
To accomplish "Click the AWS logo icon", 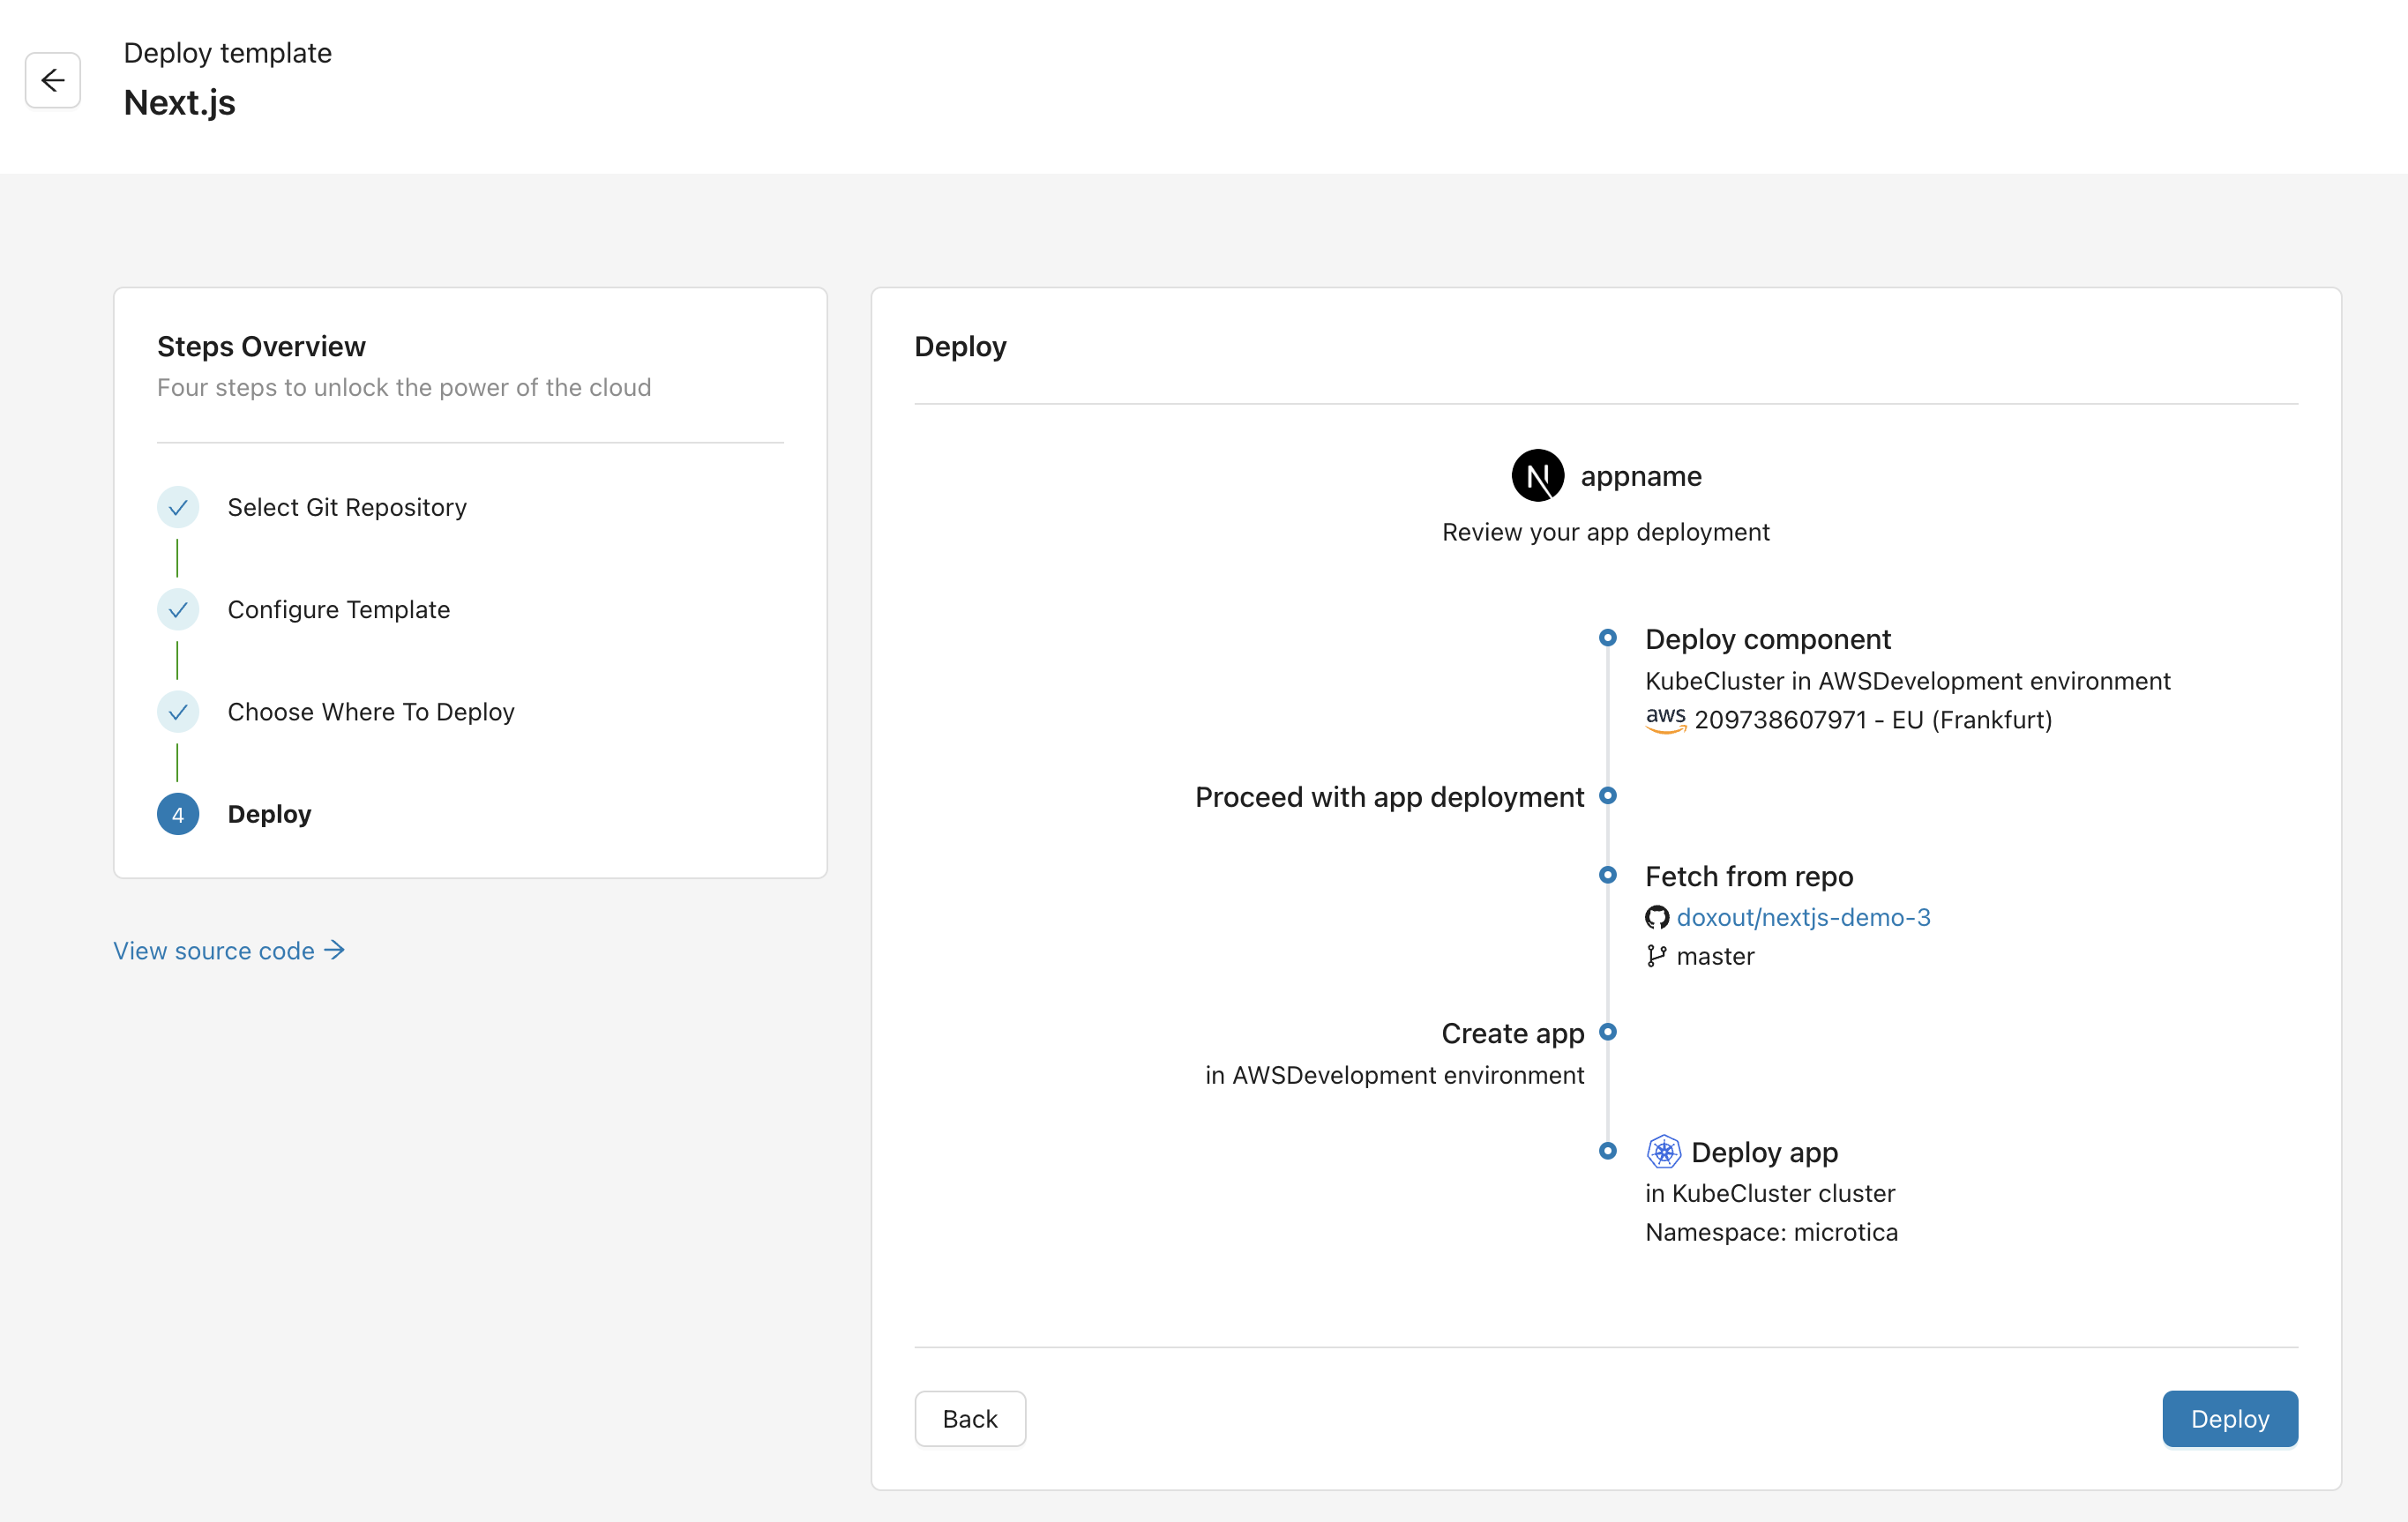I will [x=1665, y=720].
